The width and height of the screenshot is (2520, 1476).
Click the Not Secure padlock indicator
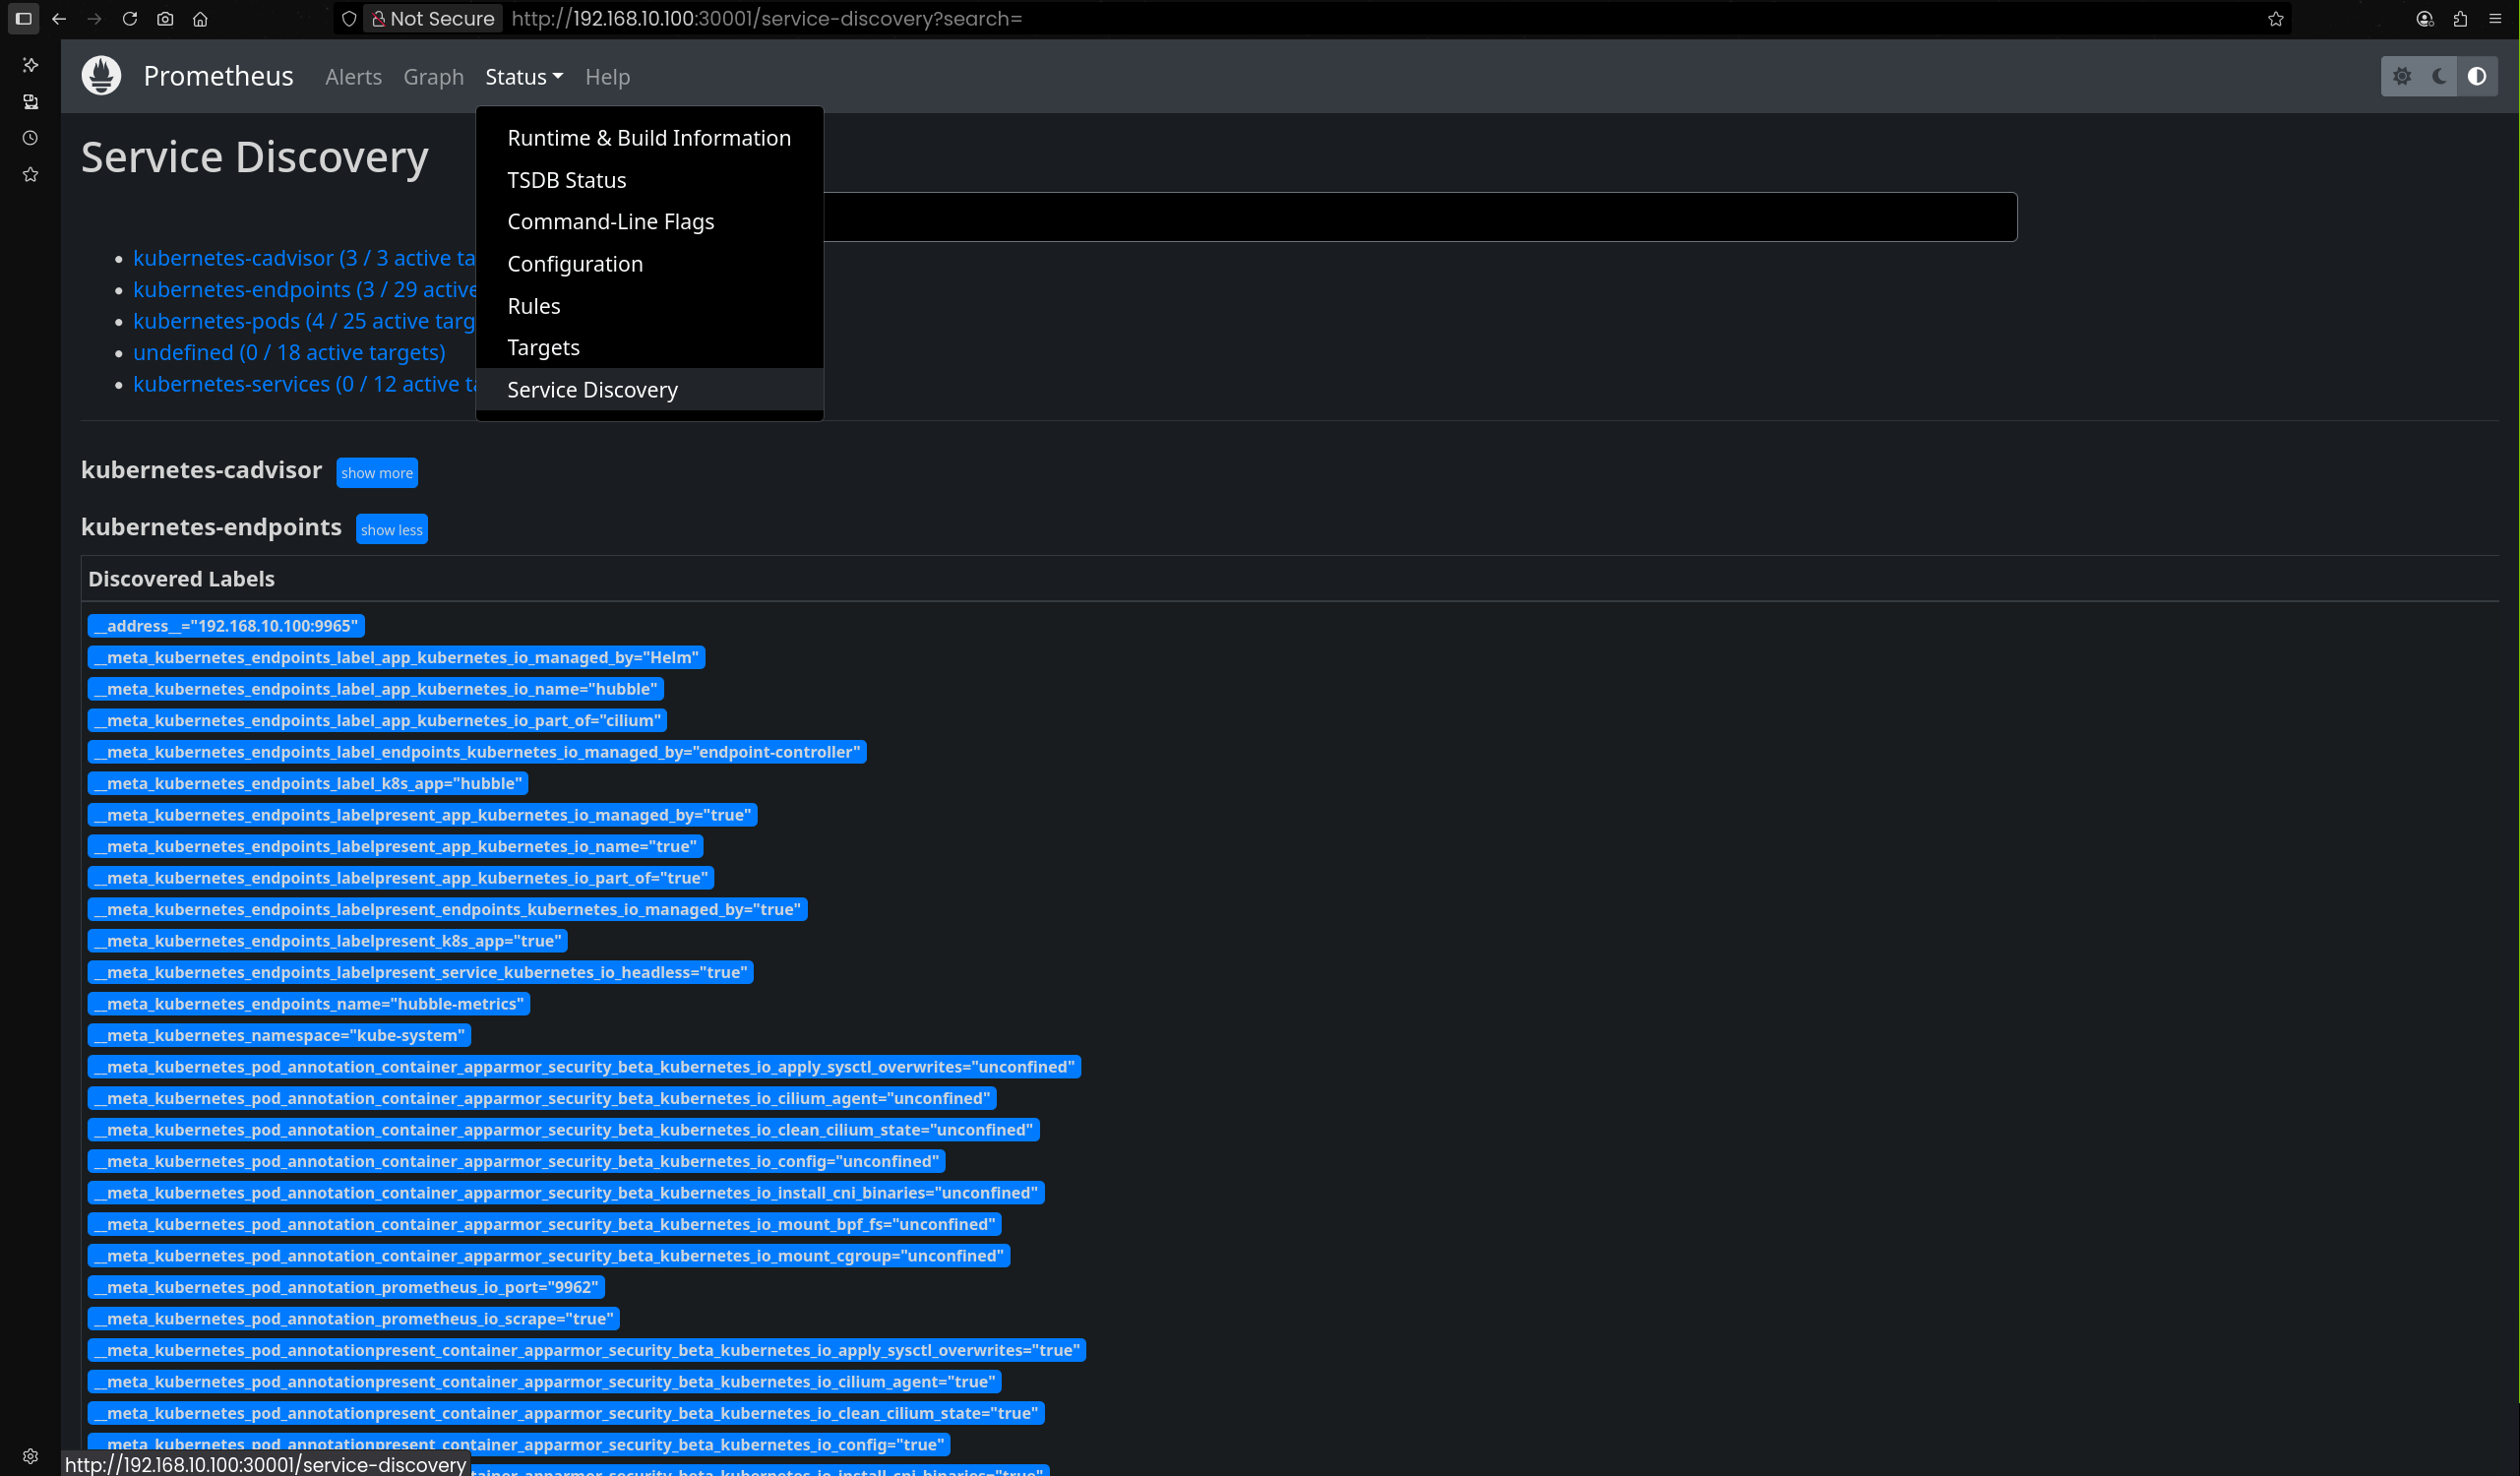pyautogui.click(x=432, y=18)
